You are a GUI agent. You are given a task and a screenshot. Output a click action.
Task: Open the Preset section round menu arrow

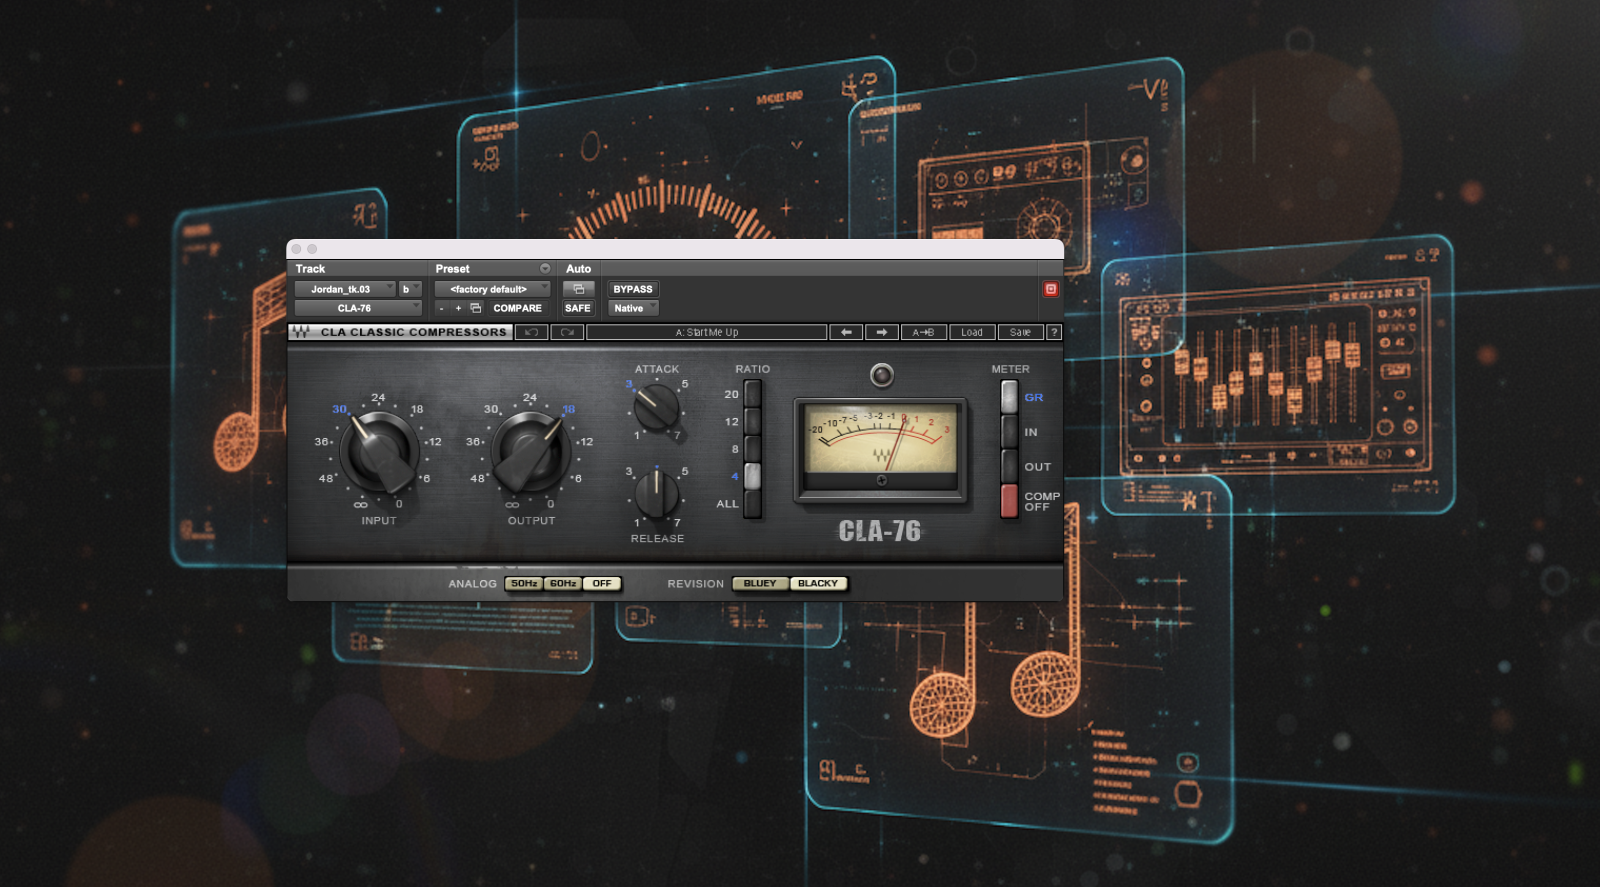[x=545, y=268]
